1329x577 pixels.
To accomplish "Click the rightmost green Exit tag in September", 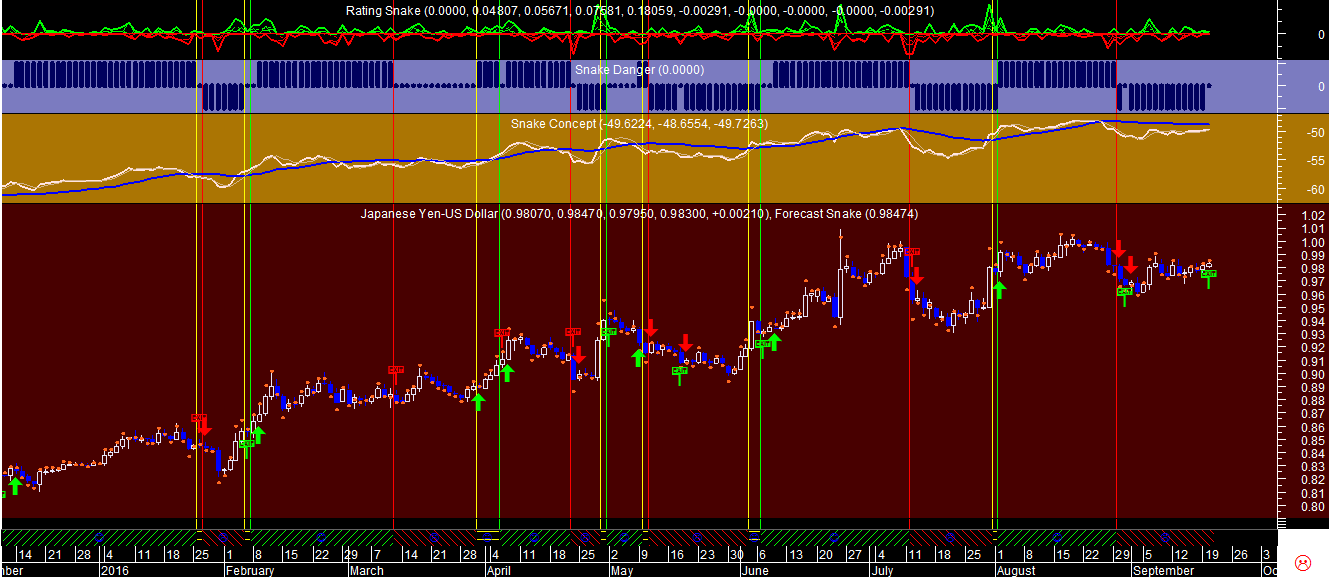I will click(1209, 273).
